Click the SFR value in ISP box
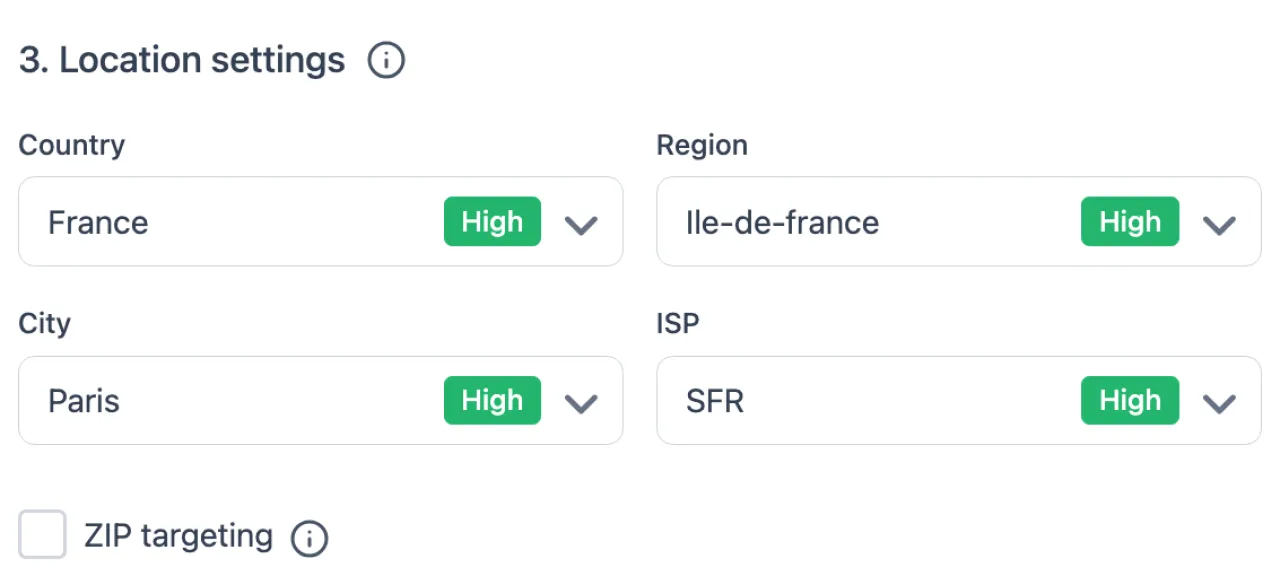Screen dimensions: 1280x576 (x=715, y=401)
